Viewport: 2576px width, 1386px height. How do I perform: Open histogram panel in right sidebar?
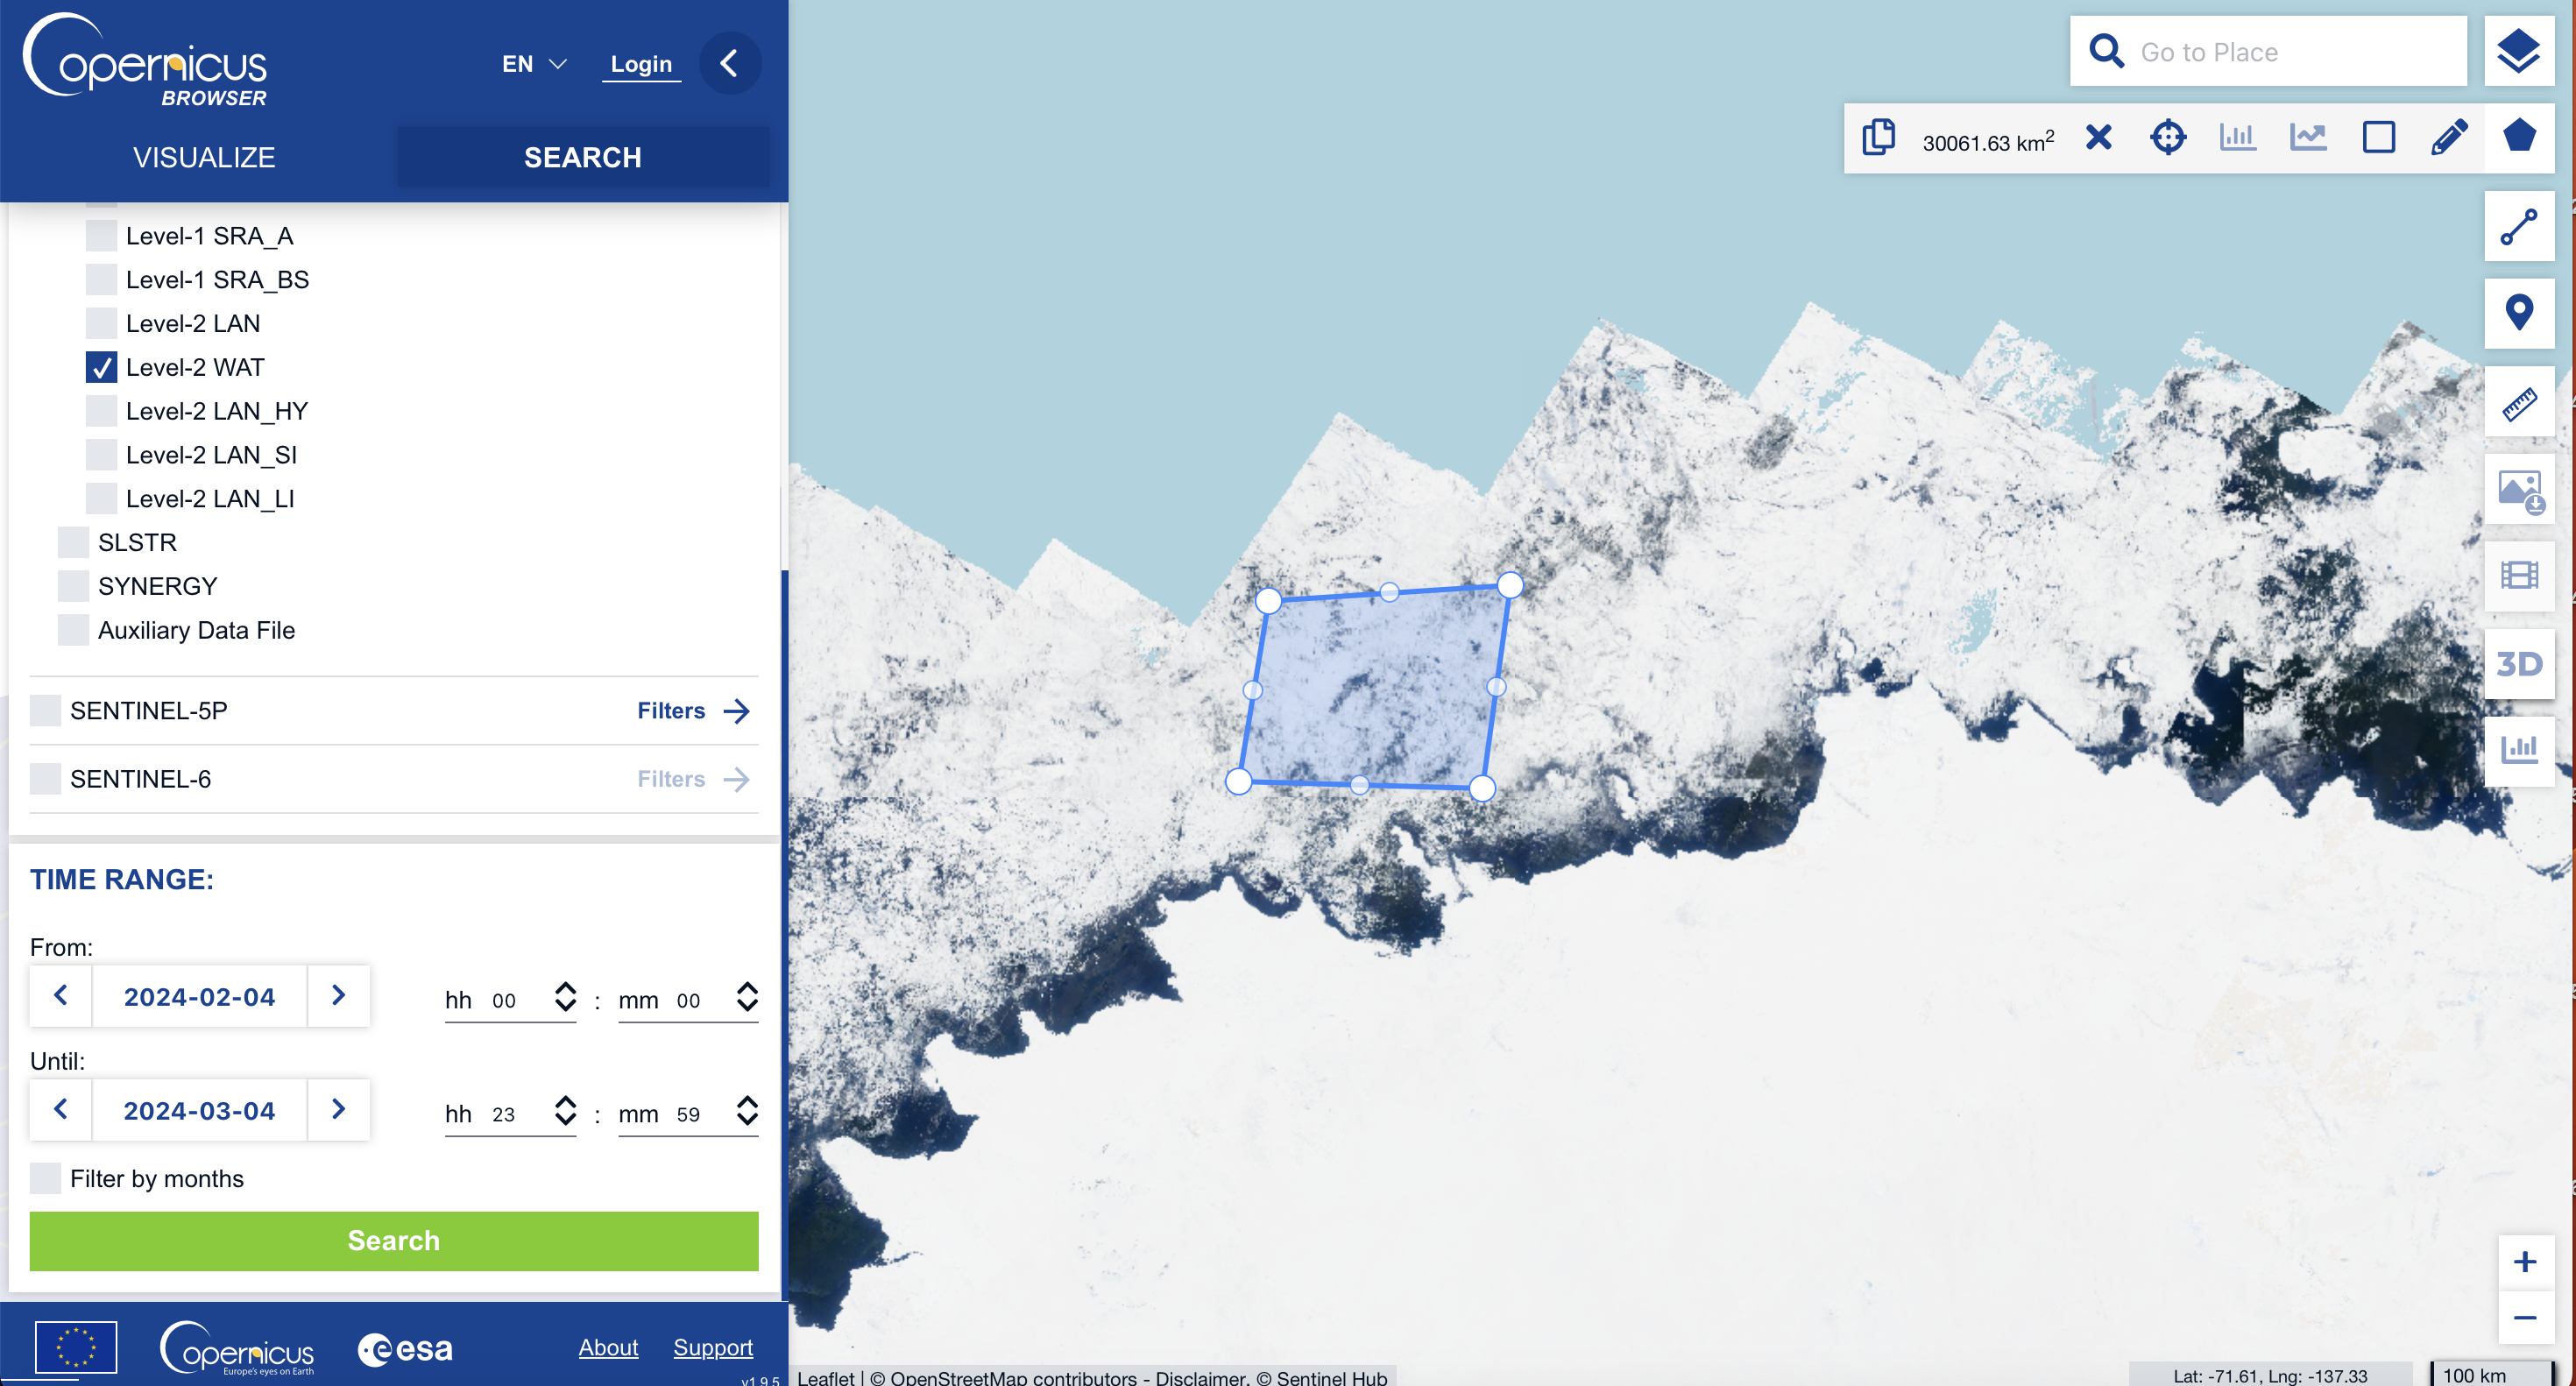click(x=2518, y=750)
